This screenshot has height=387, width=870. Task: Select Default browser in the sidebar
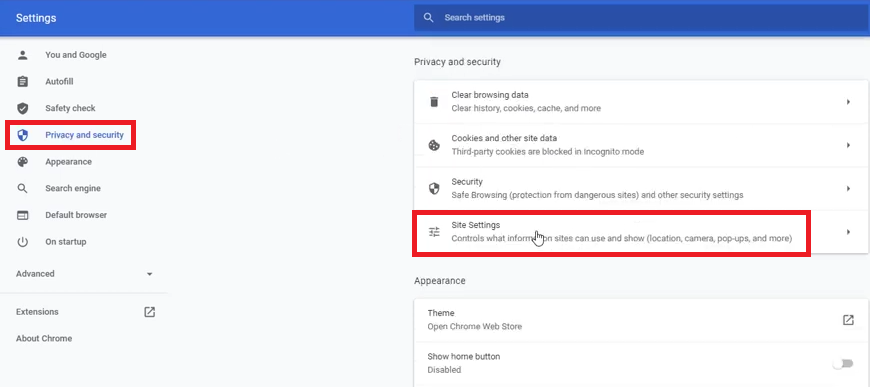[76, 215]
